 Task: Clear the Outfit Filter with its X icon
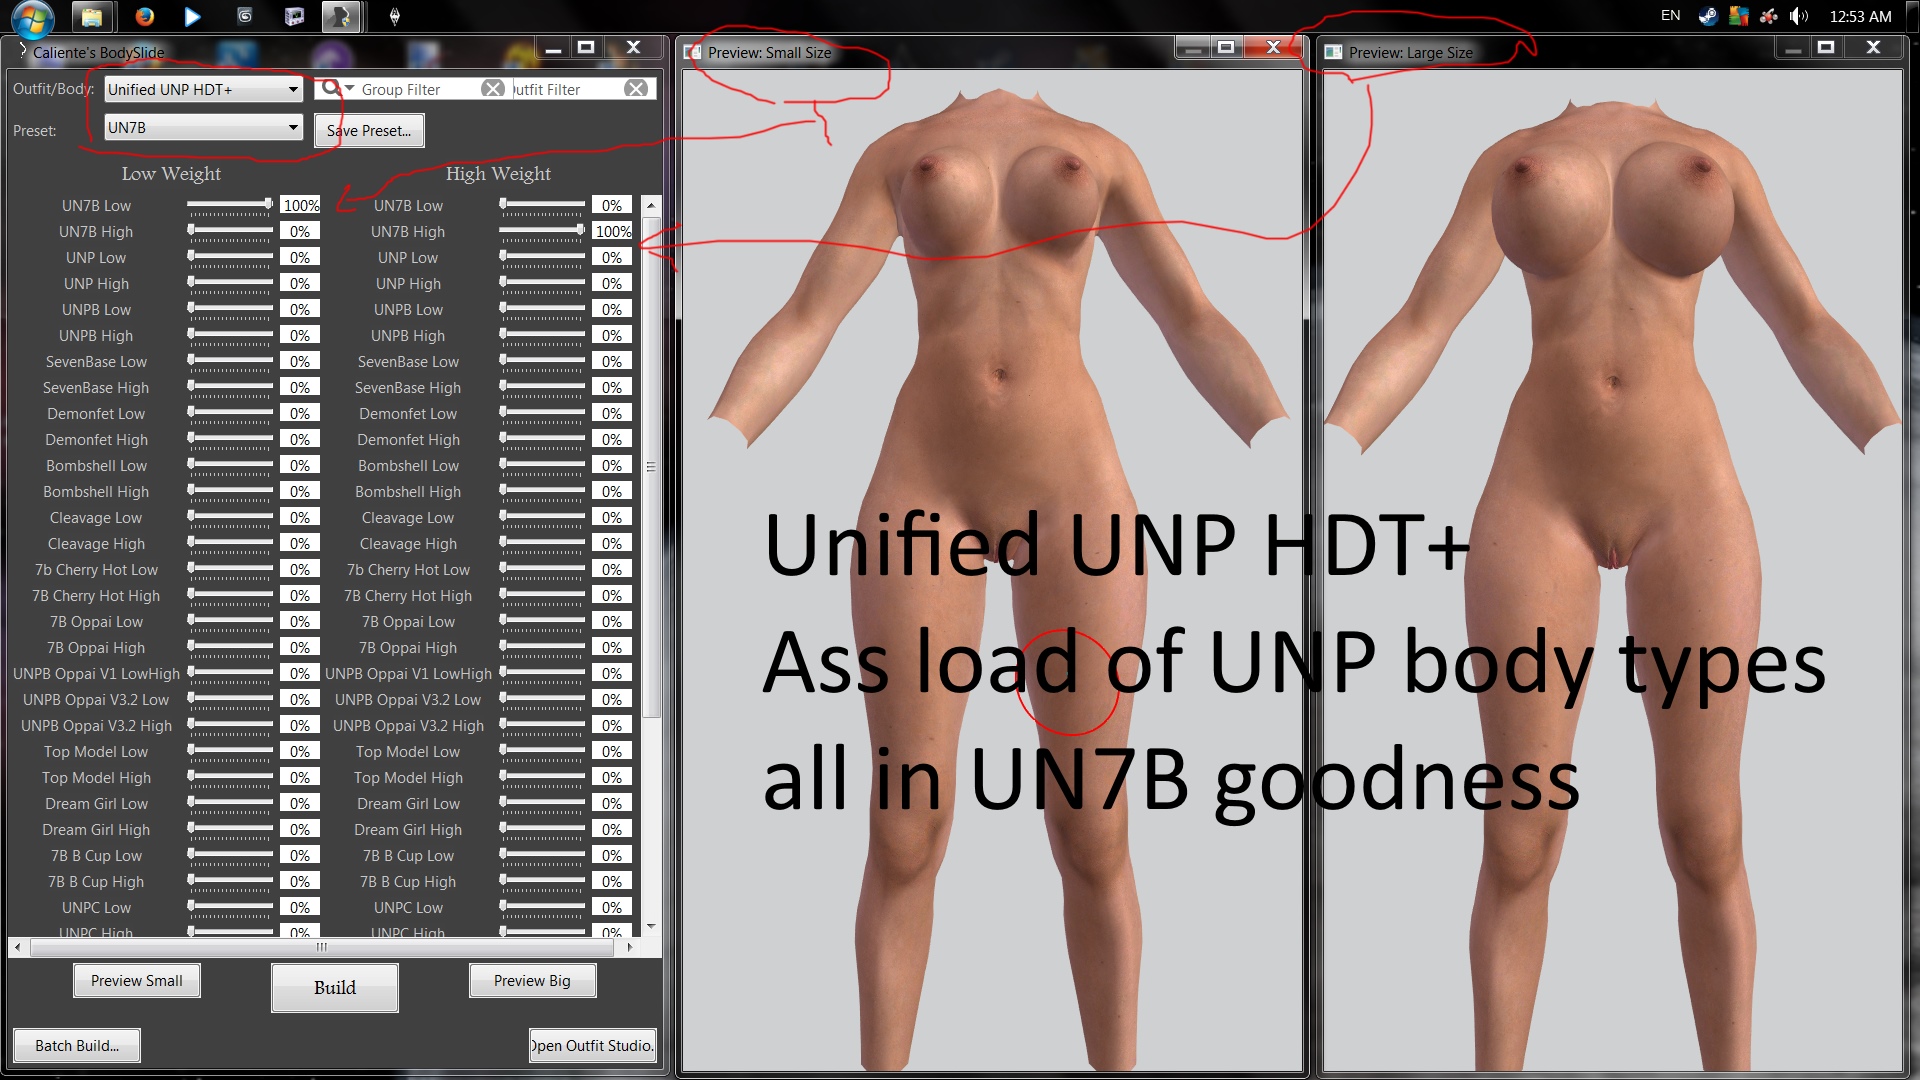[636, 89]
